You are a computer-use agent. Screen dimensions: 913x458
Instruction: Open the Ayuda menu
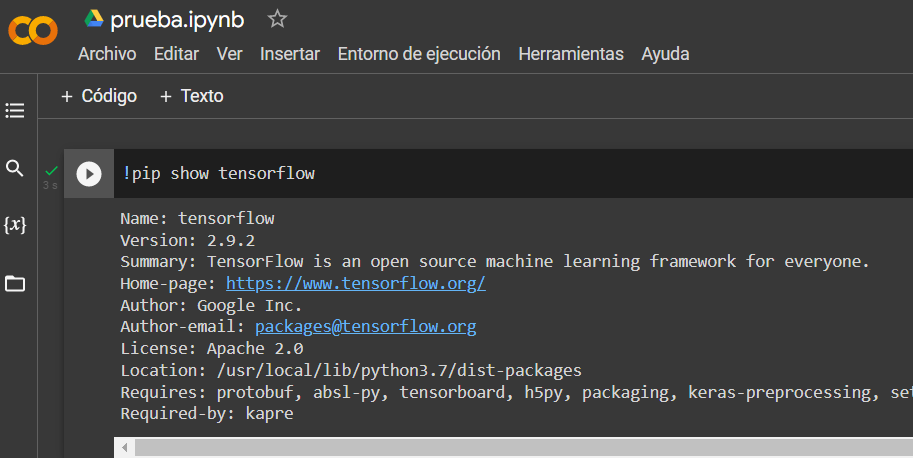coord(665,54)
